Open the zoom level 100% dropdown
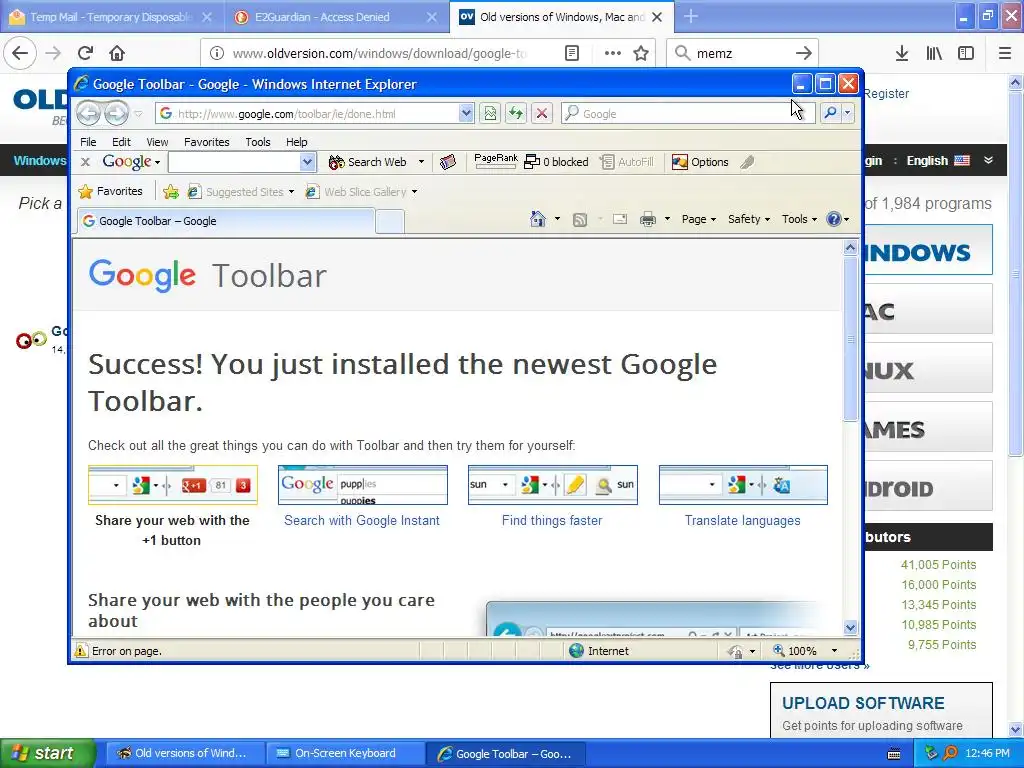1024x768 pixels. click(x=834, y=651)
